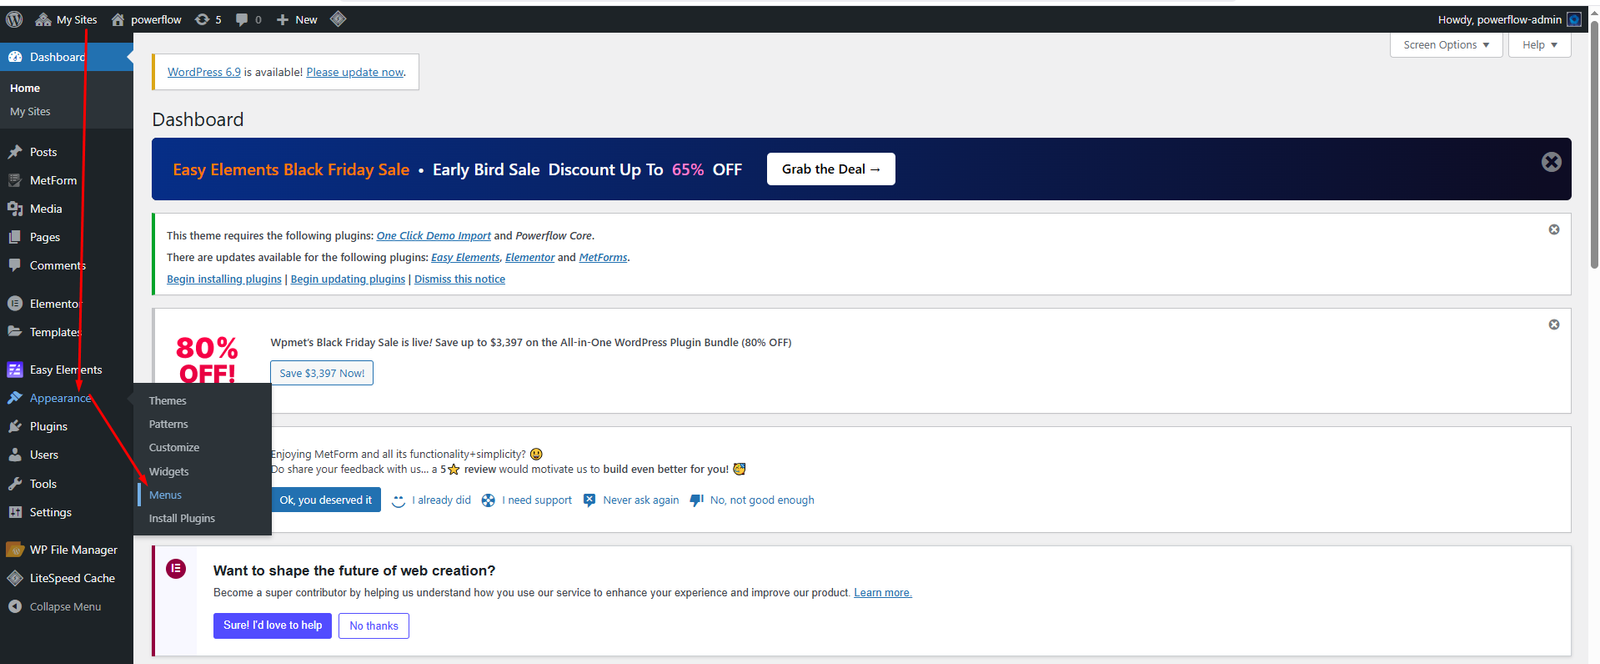Collapse the admin sidebar menu

[x=65, y=607]
